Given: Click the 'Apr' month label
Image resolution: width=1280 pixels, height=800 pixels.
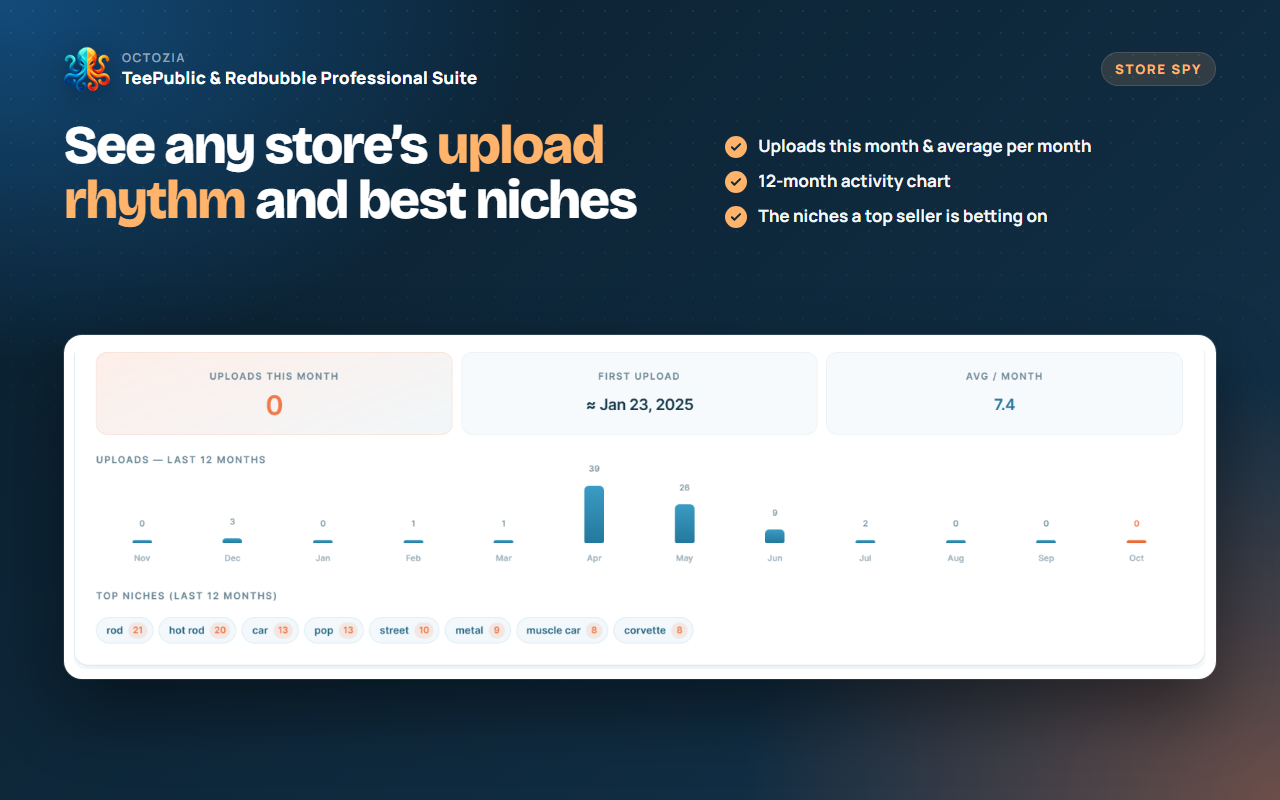Looking at the screenshot, I should [594, 558].
